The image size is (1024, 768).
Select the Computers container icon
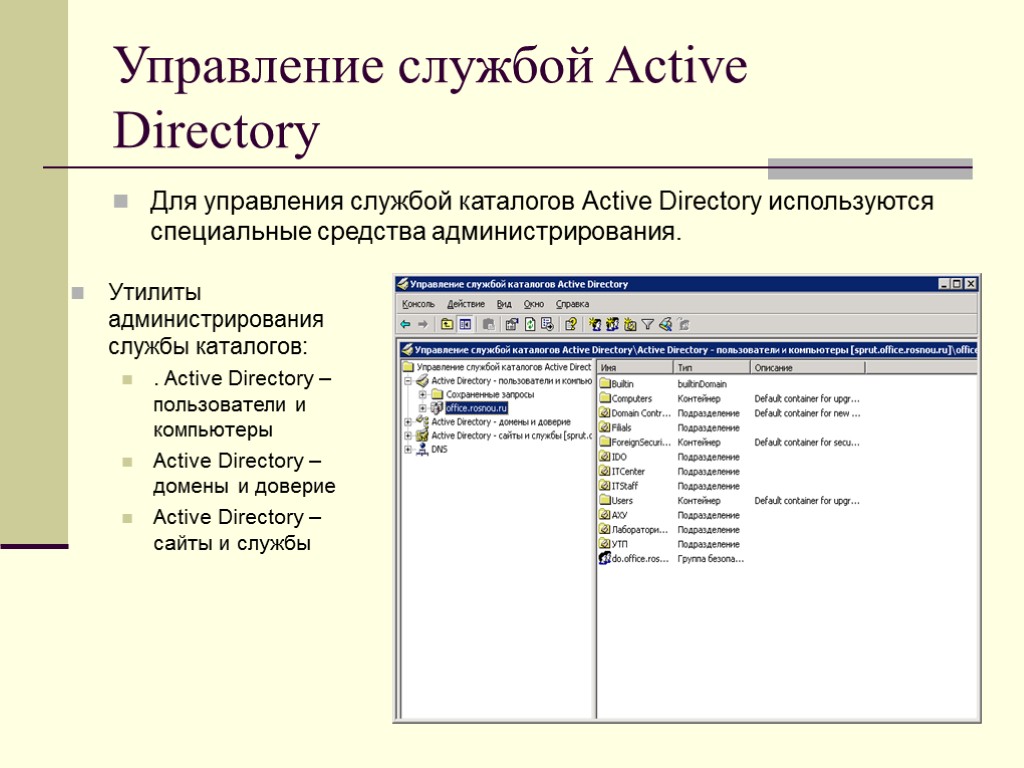coord(605,398)
